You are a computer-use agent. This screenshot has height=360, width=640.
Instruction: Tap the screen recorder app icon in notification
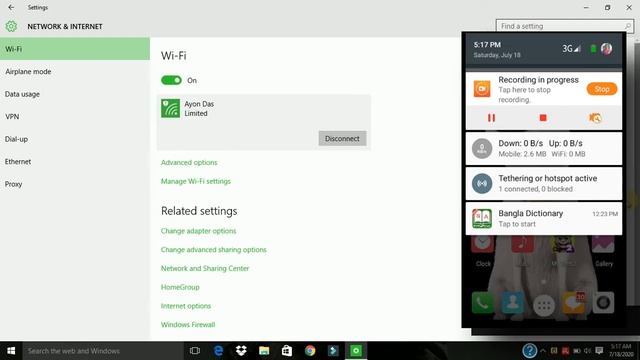(x=482, y=89)
